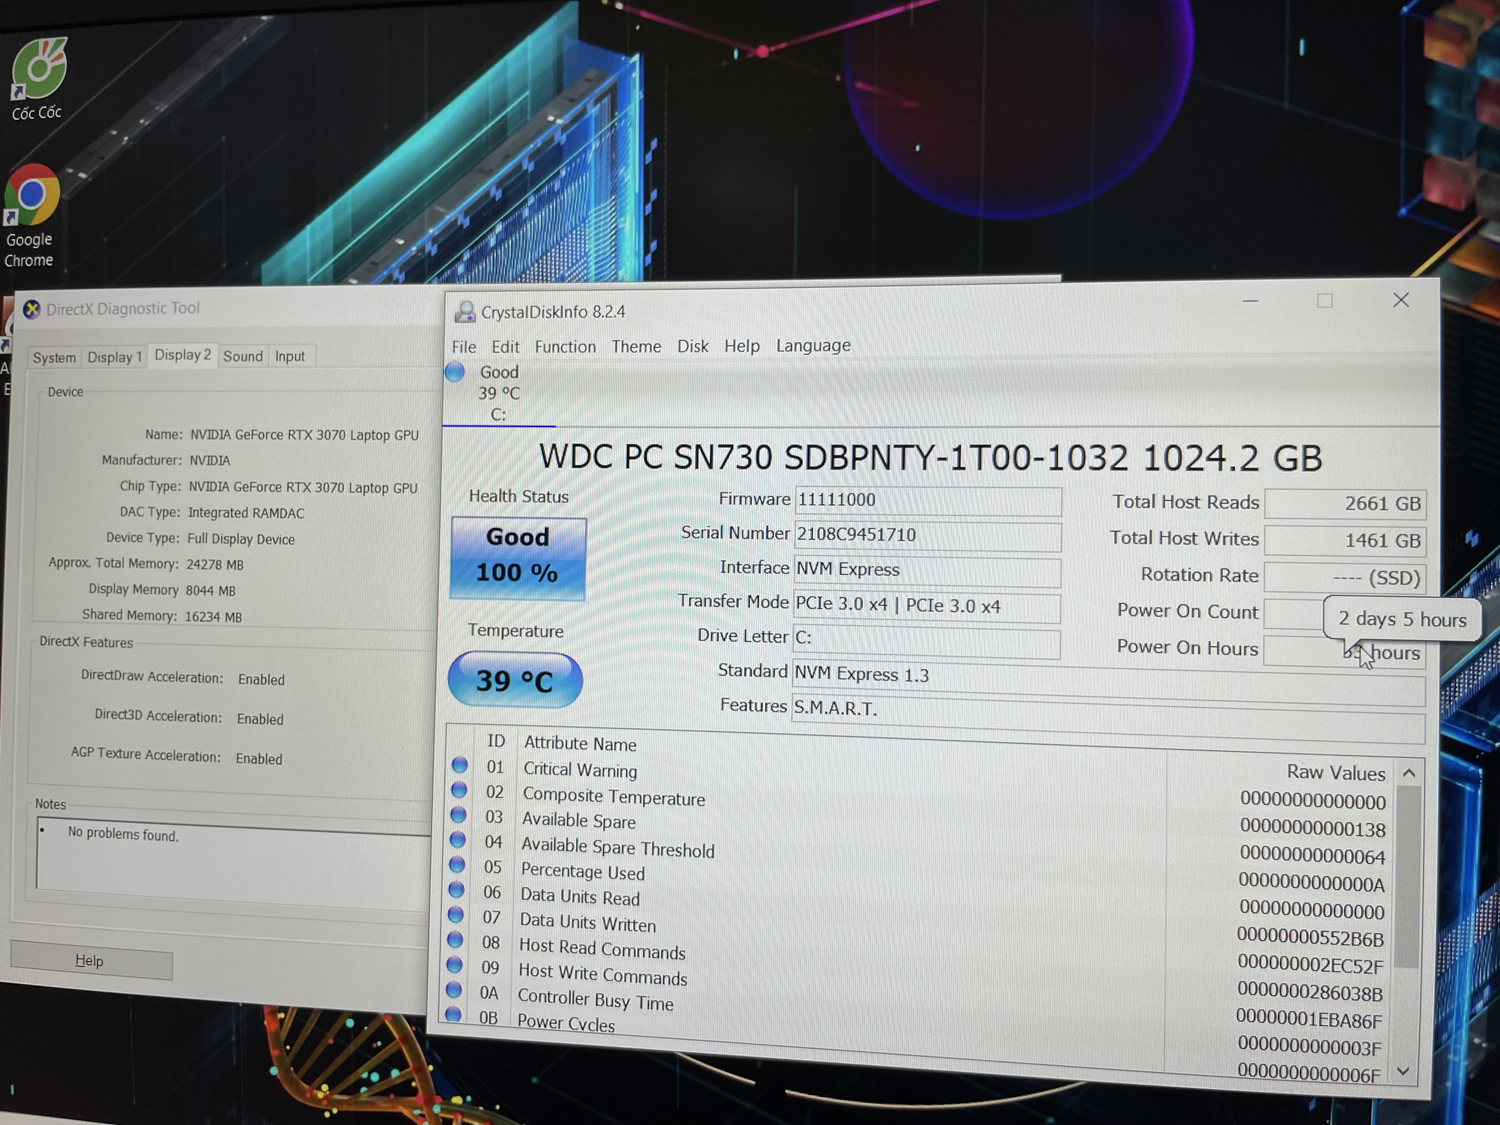This screenshot has width=1500, height=1125.
Task: Click the Direct3D Acceleration 'Enabled' text
Action: pos(260,719)
